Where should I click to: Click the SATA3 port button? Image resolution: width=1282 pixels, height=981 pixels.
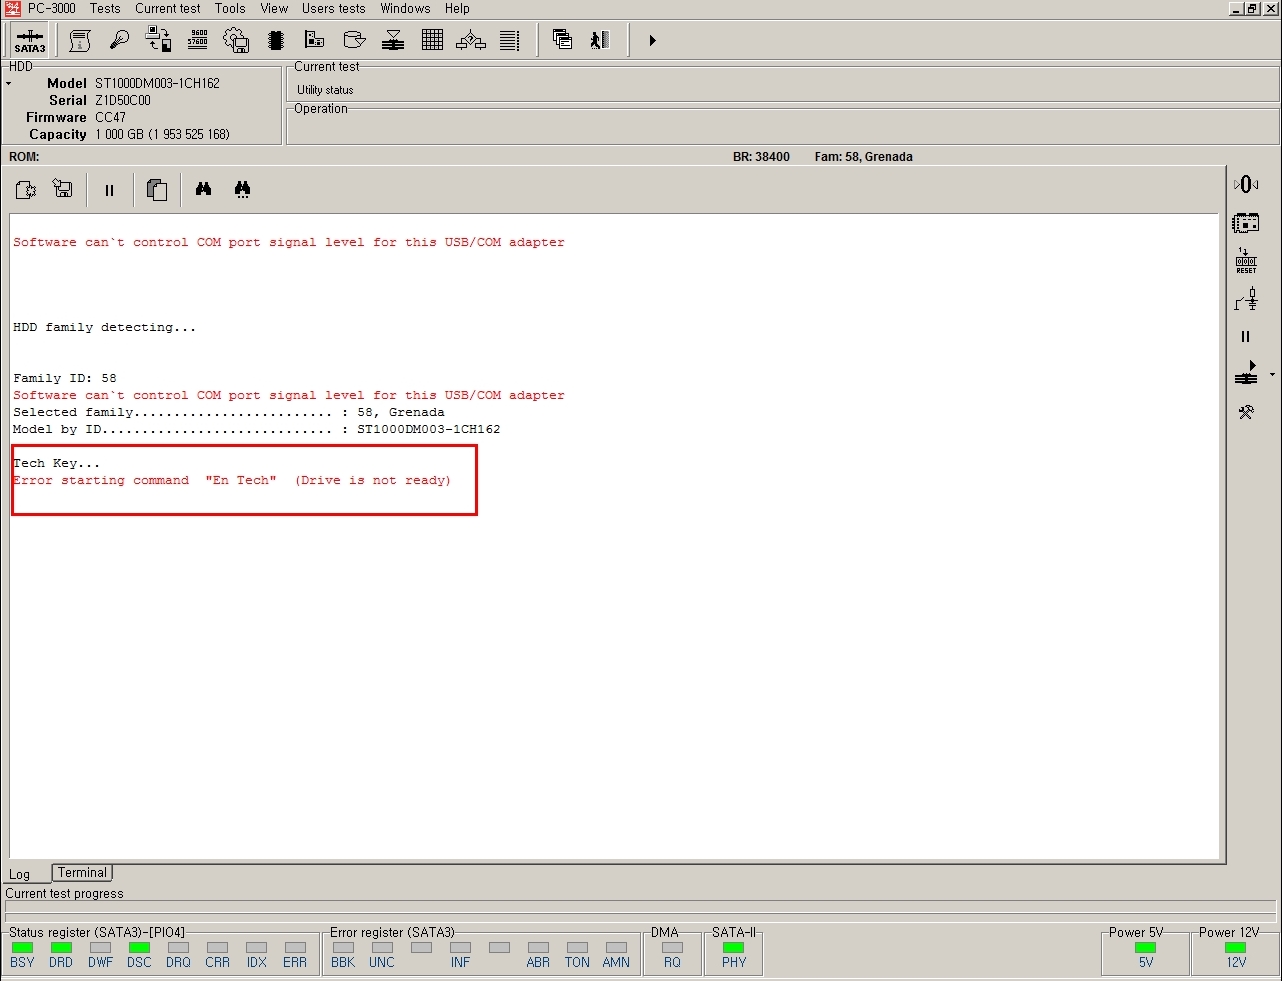[29, 40]
